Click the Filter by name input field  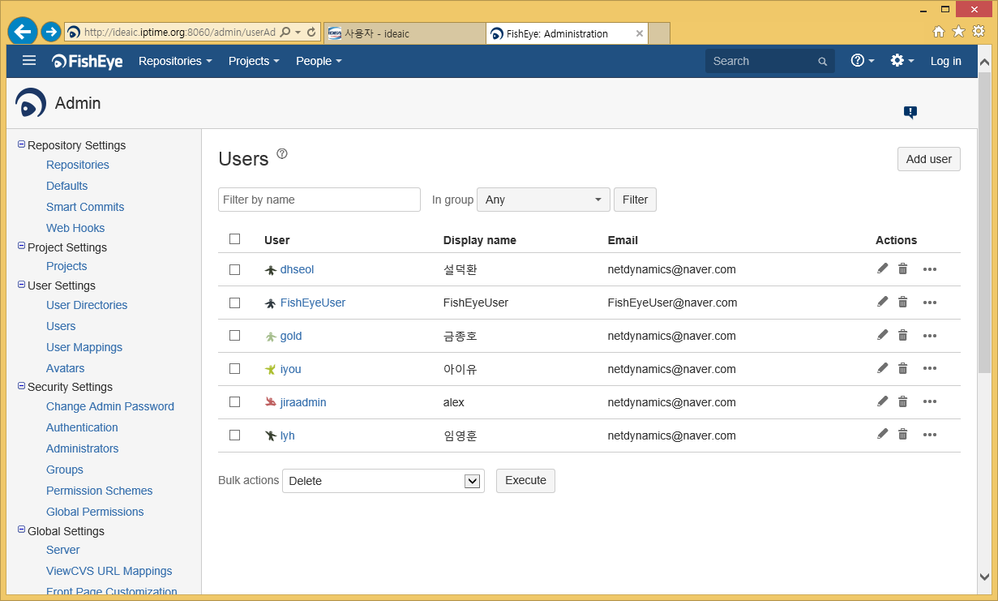(318, 199)
